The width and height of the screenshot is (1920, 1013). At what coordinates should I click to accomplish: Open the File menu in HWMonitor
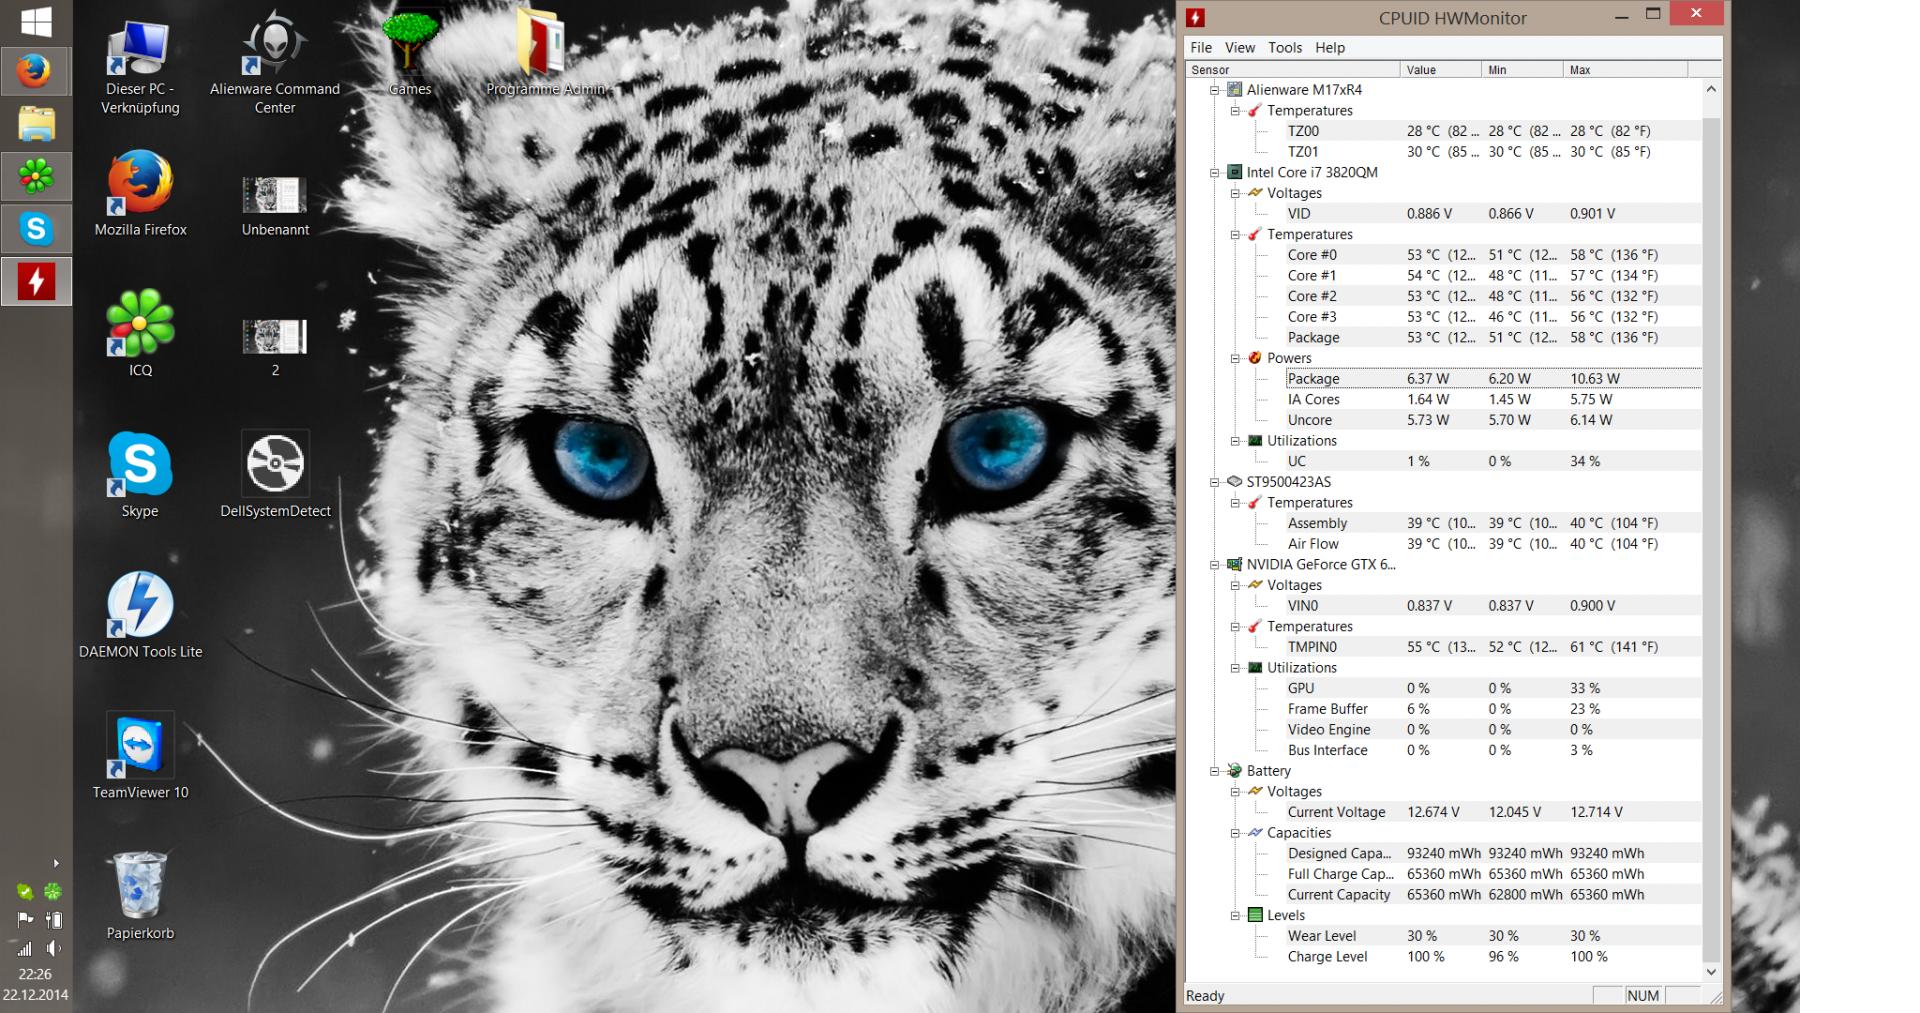tap(1201, 48)
